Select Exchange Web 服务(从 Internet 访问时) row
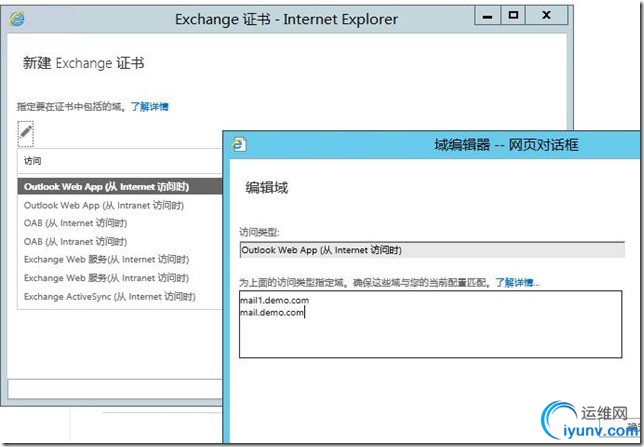This screenshot has height=447, width=644. (120, 260)
